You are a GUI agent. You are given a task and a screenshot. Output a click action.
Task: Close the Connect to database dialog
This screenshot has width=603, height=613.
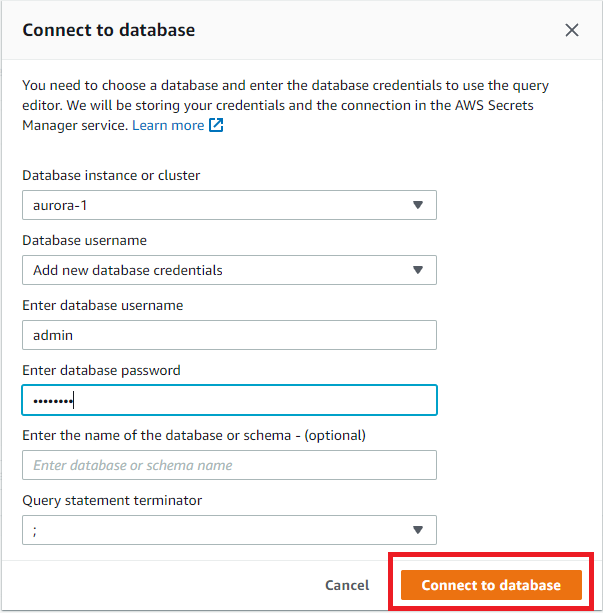click(x=572, y=30)
